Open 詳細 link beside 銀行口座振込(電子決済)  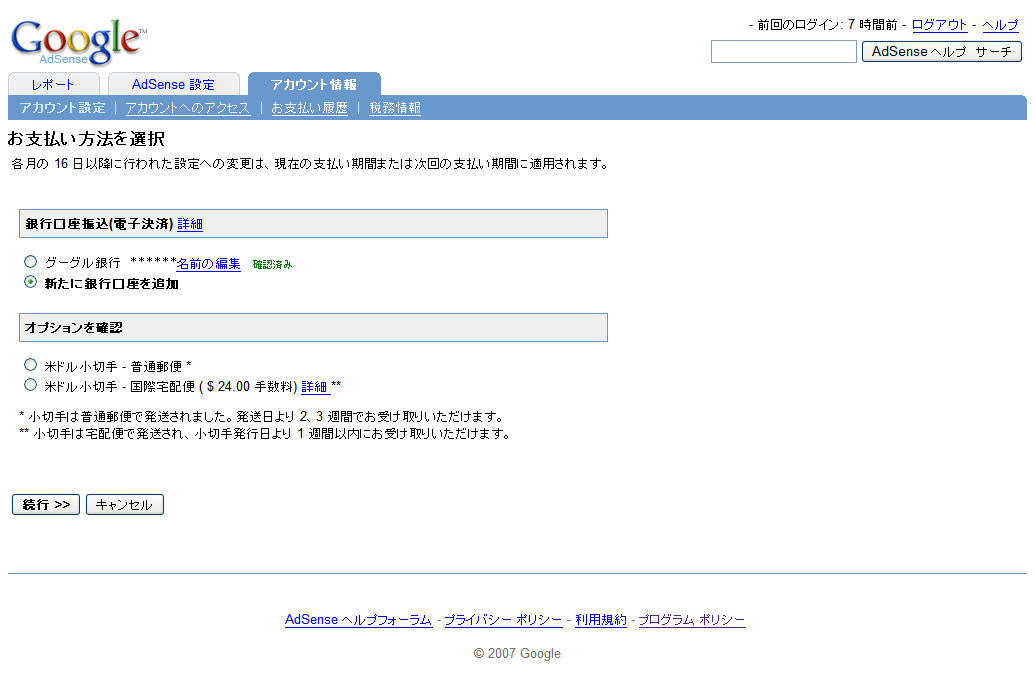[x=190, y=224]
